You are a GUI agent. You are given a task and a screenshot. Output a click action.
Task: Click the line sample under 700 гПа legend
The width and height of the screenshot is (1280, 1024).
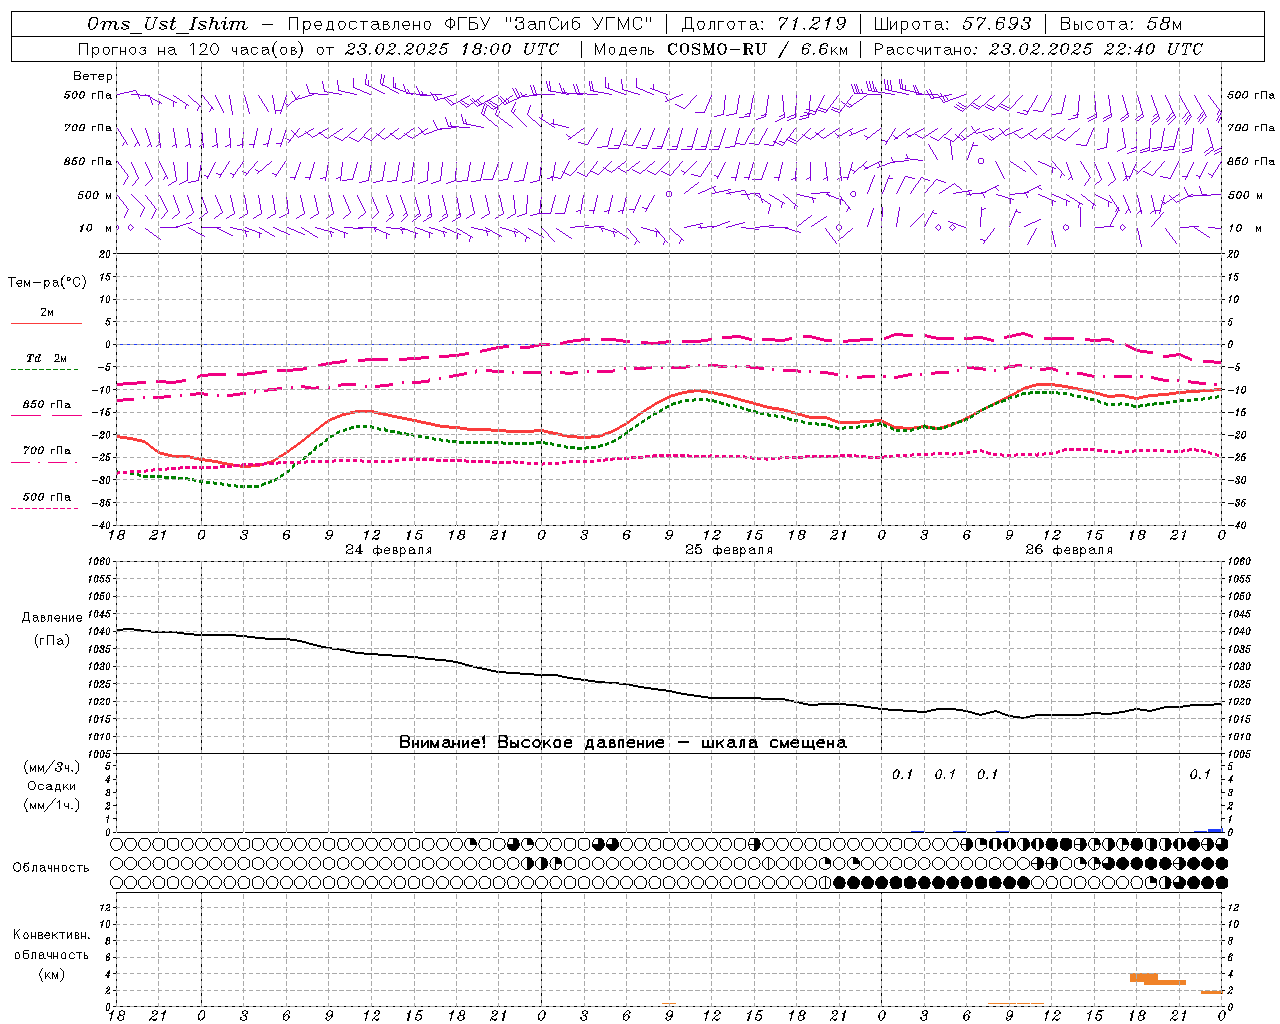click(45, 463)
